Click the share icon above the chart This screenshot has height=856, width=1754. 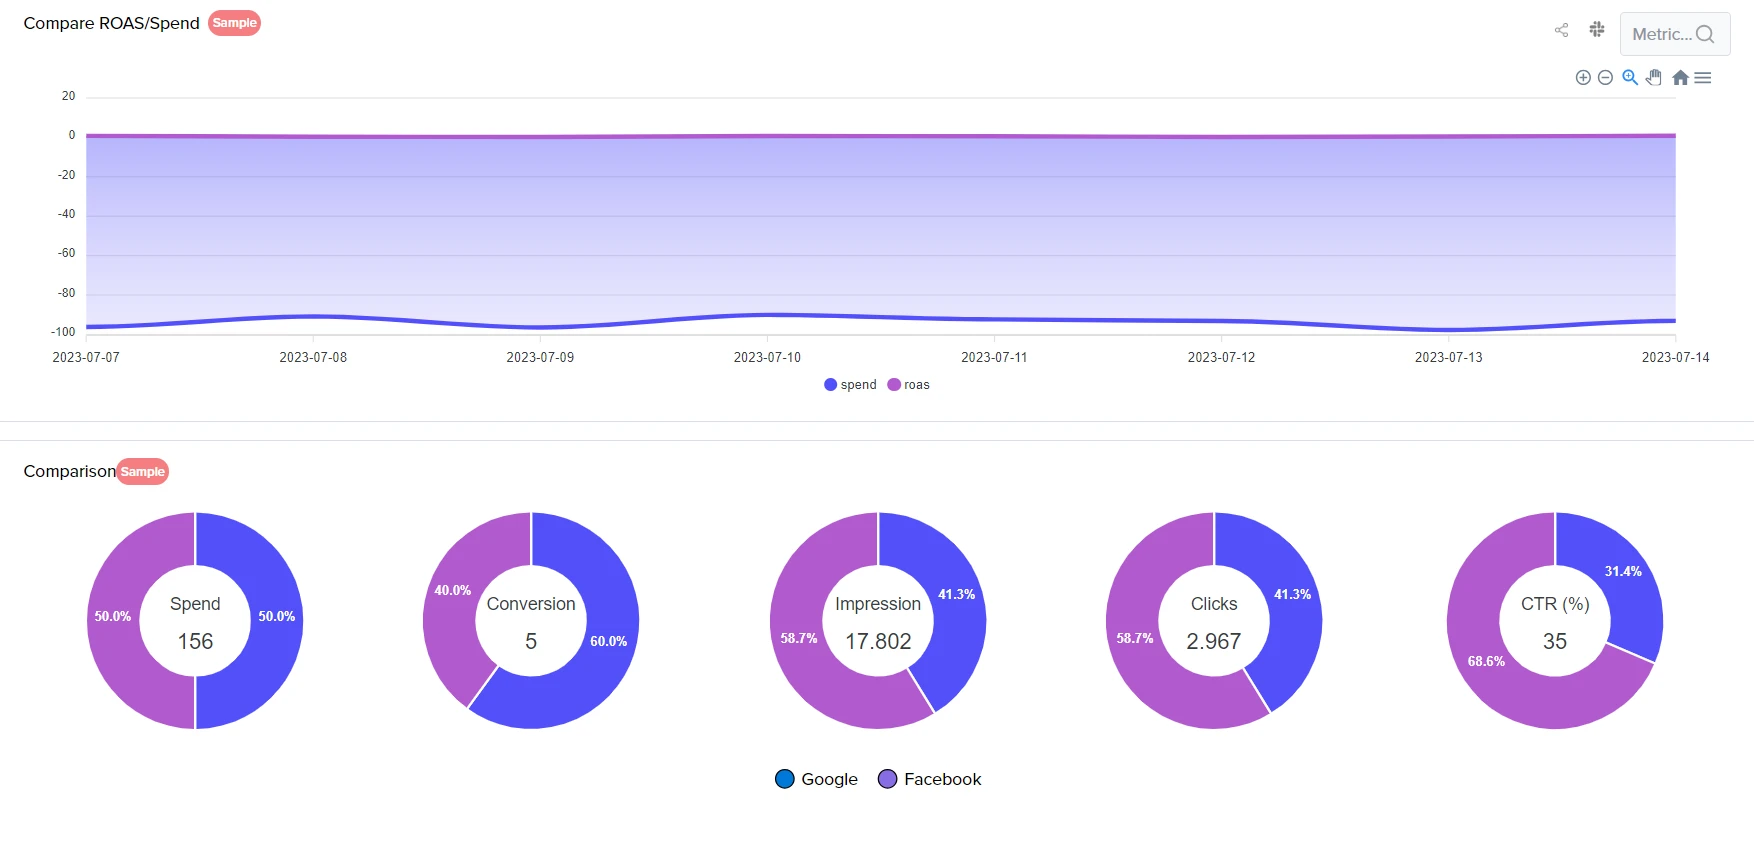(1561, 30)
